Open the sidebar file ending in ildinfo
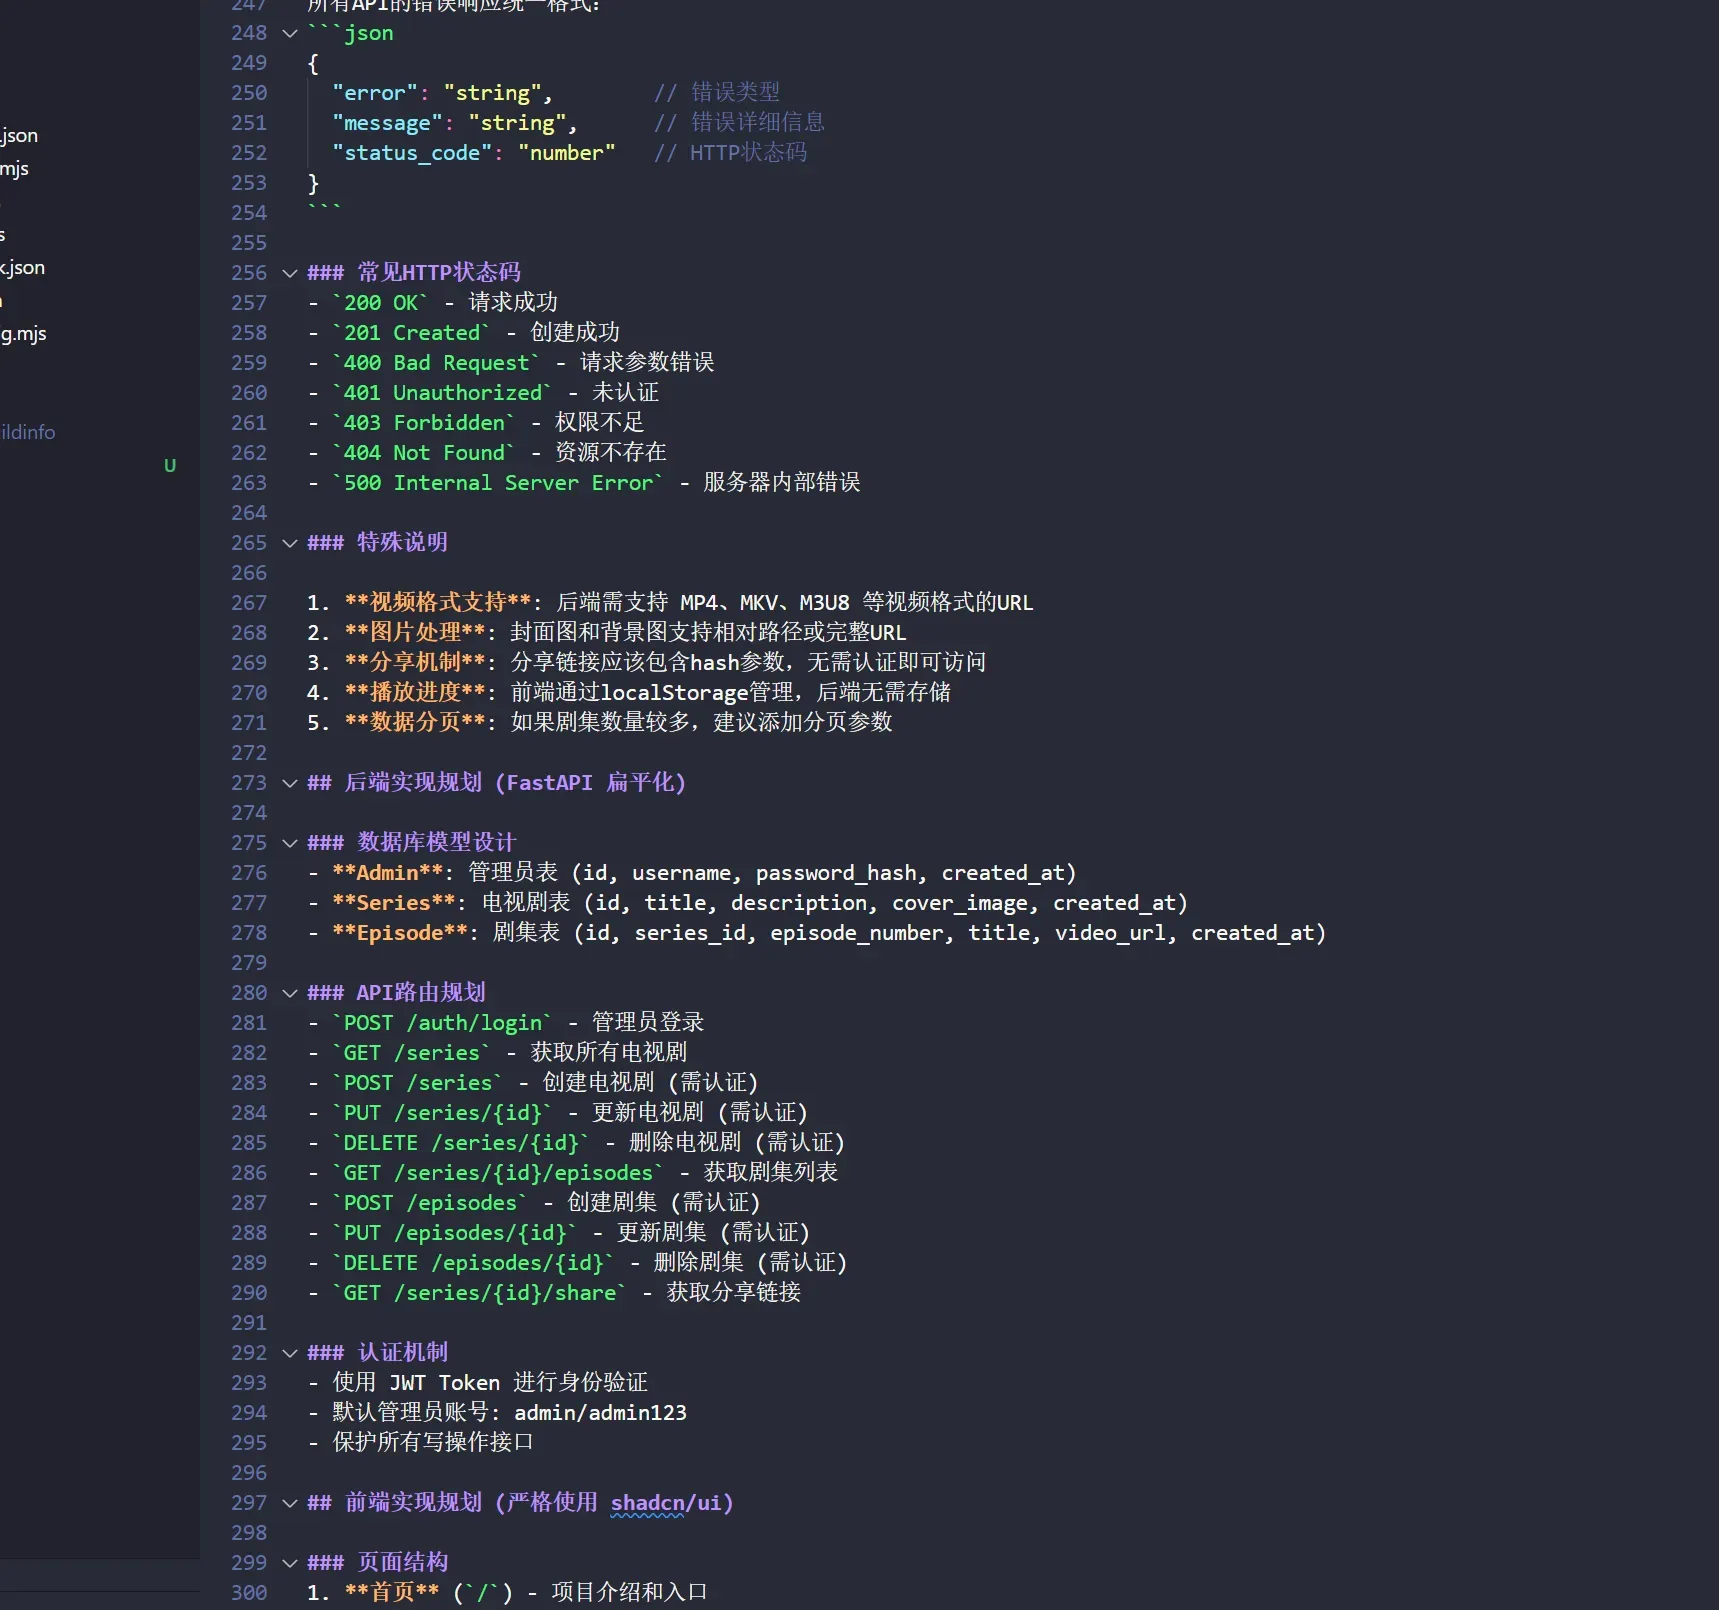 click(28, 432)
